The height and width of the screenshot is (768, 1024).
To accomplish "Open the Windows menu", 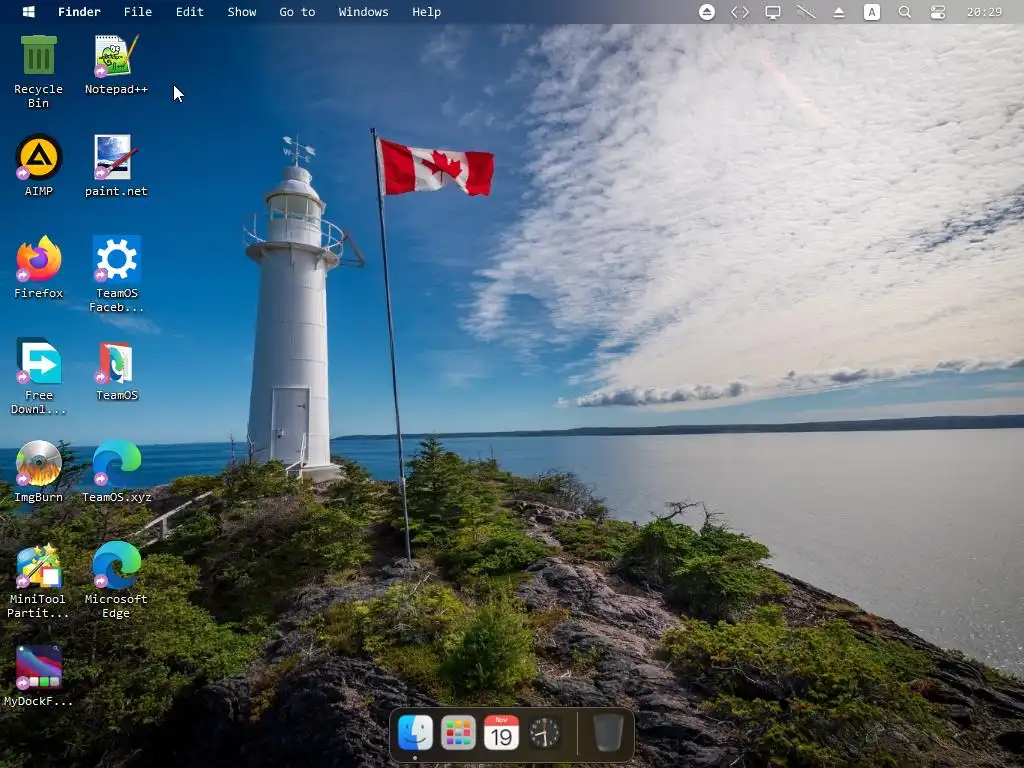I will tap(363, 12).
